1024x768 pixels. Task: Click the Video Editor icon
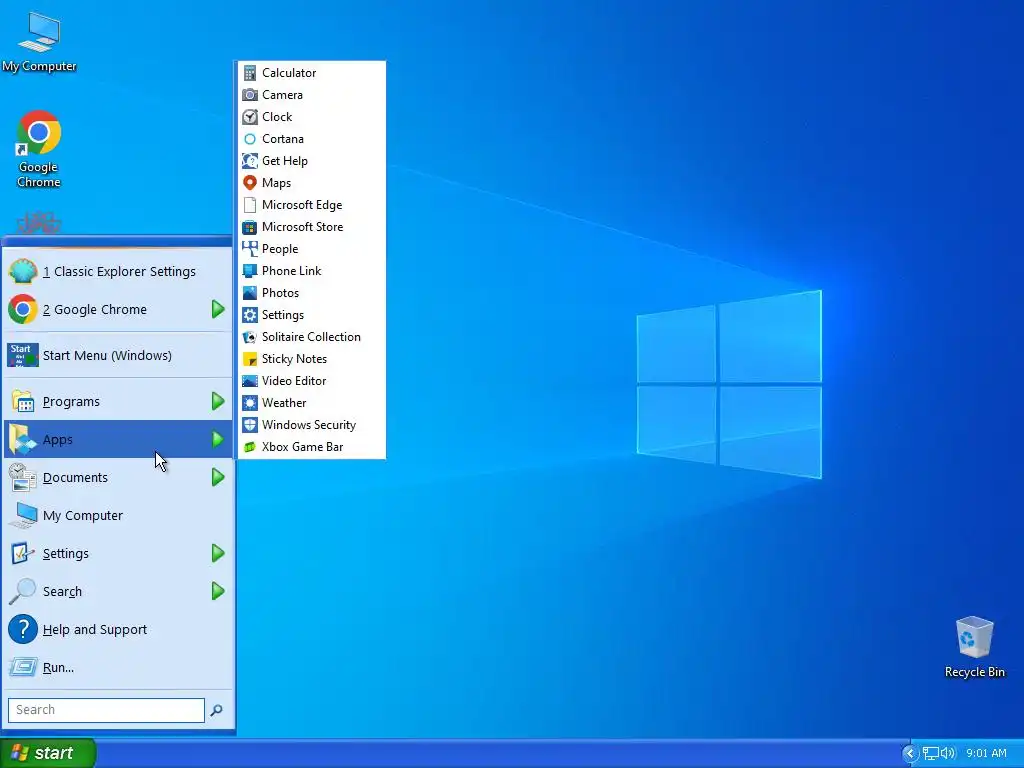(249, 381)
